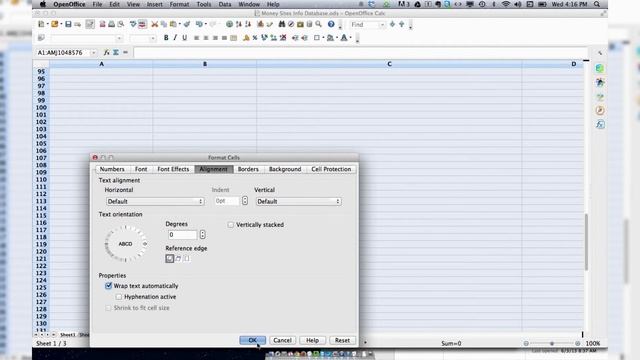Click the Wi-Fi icon in menu bar
Viewport: 640px width, 360px height.
tap(506, 4)
